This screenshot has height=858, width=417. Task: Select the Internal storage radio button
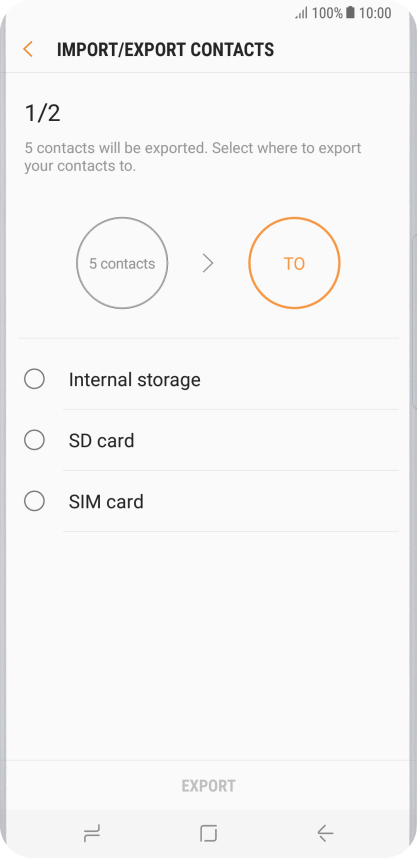point(34,379)
